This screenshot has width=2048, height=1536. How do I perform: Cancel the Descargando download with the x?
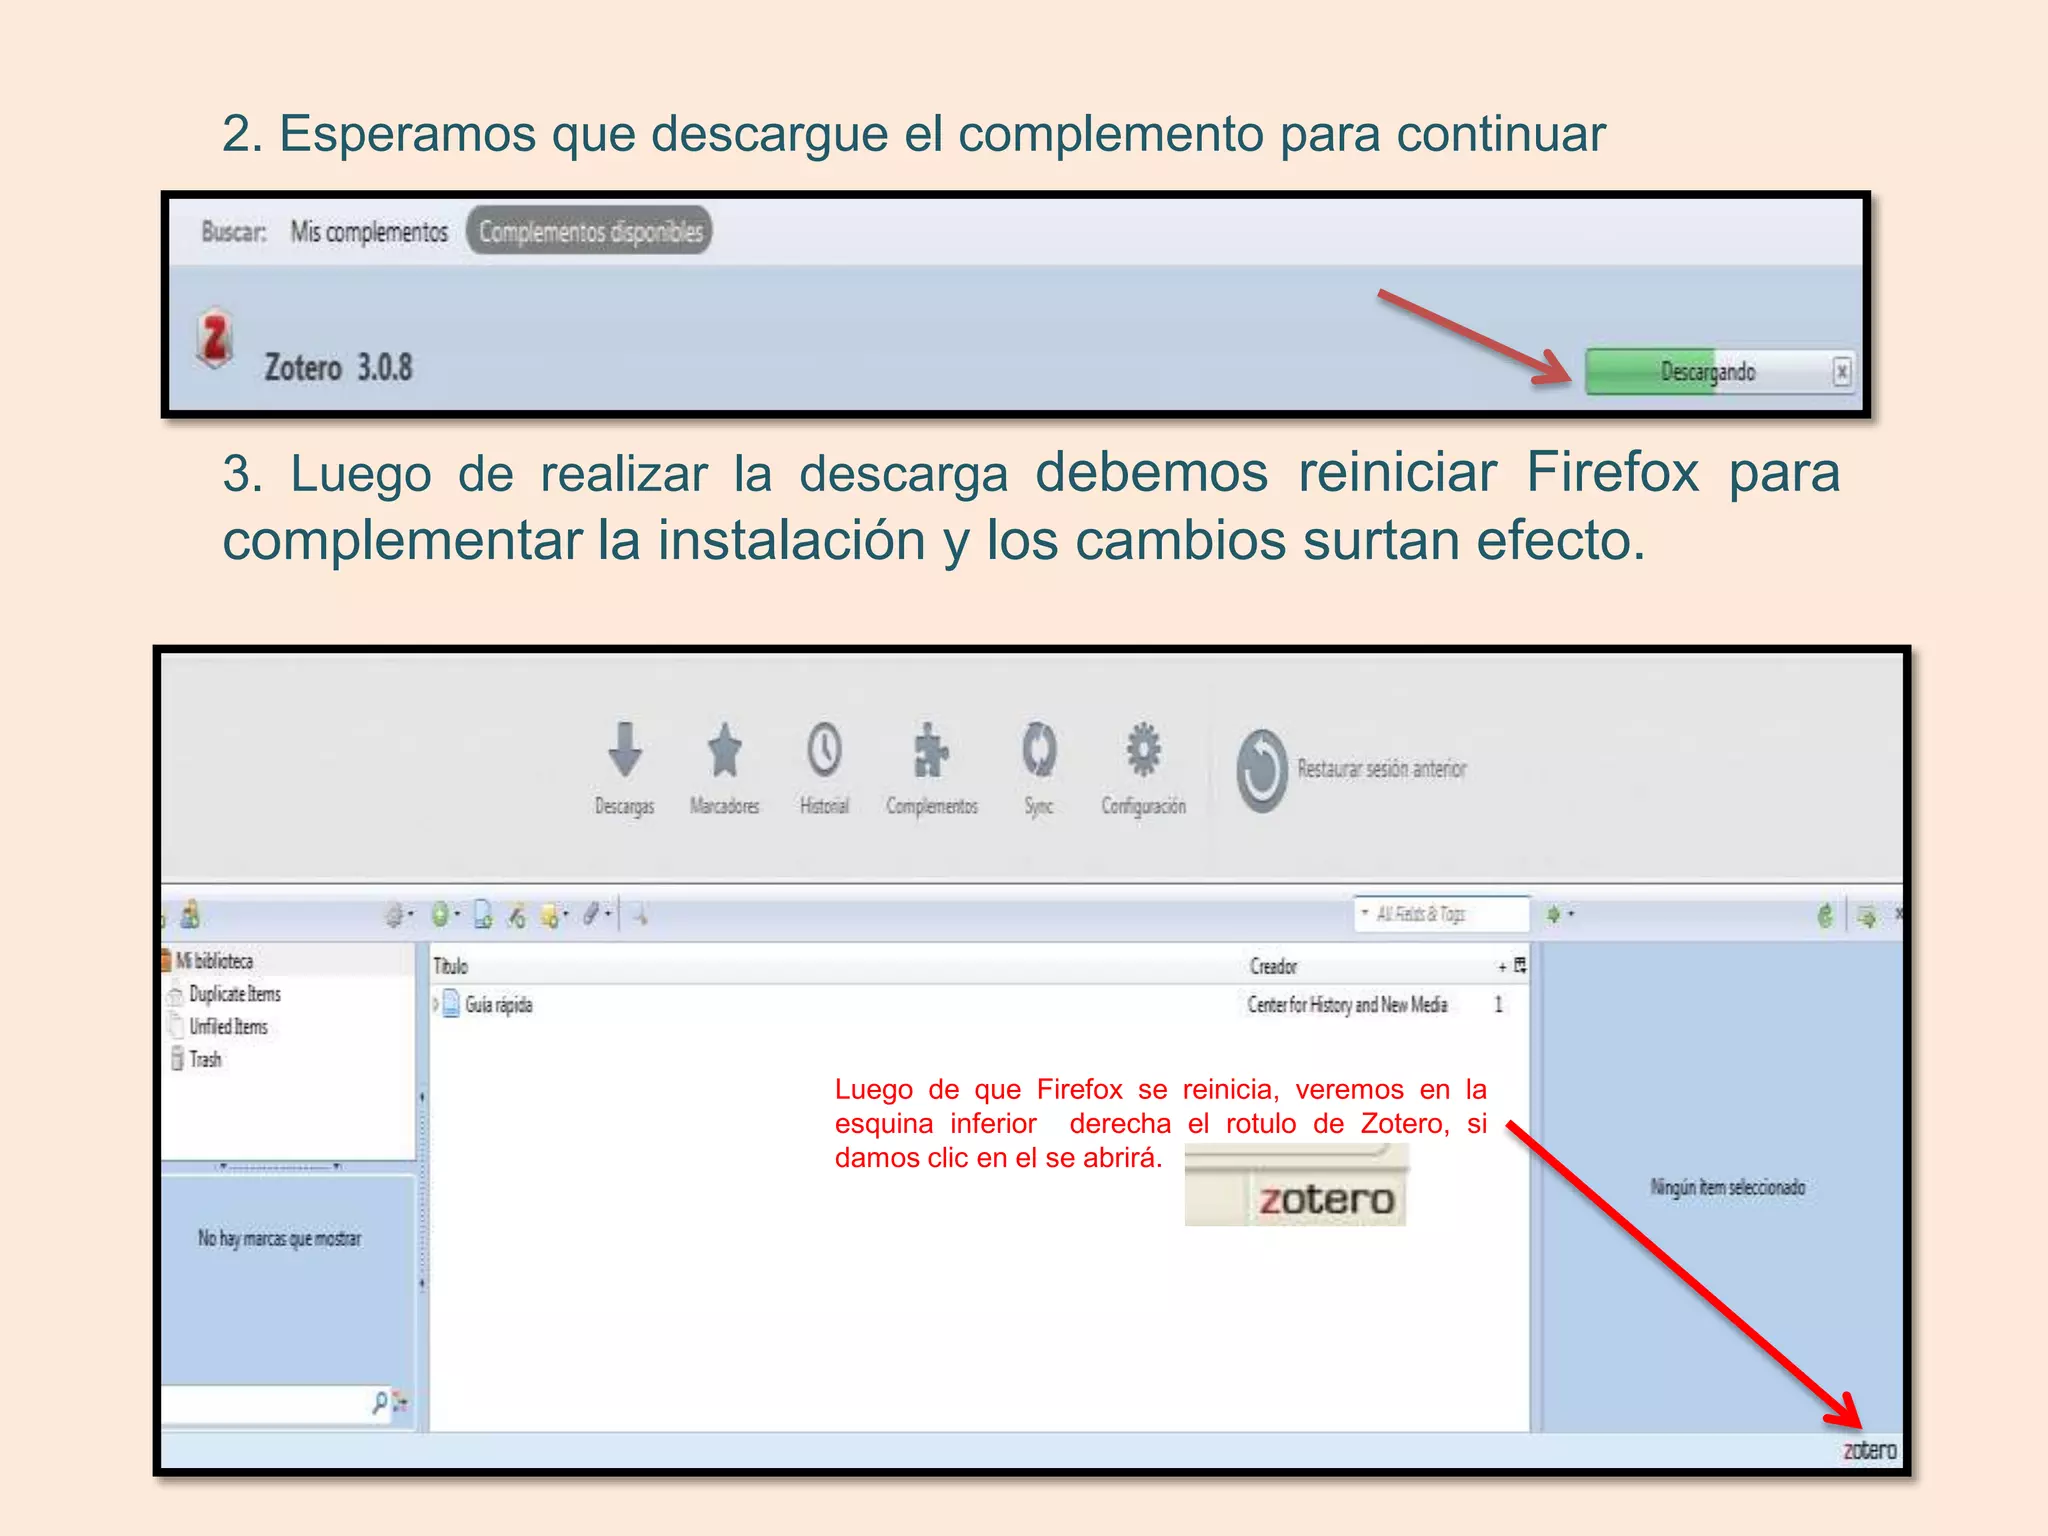pyautogui.click(x=1841, y=372)
